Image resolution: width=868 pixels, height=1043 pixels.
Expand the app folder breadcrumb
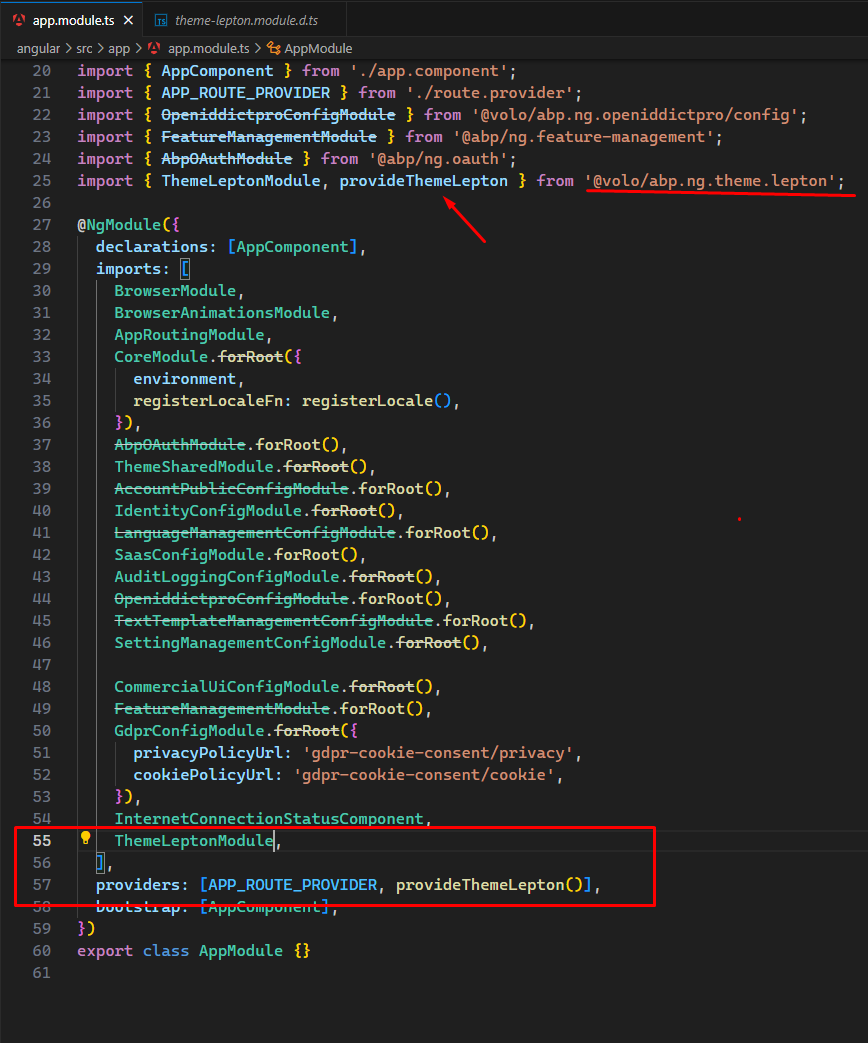click(x=121, y=48)
